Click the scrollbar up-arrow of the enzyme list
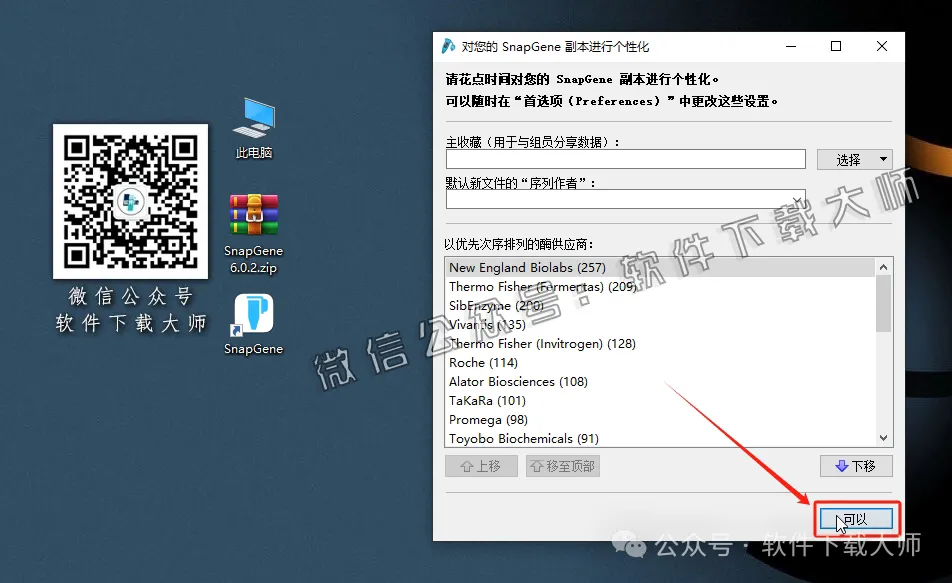952x583 pixels. (882, 266)
